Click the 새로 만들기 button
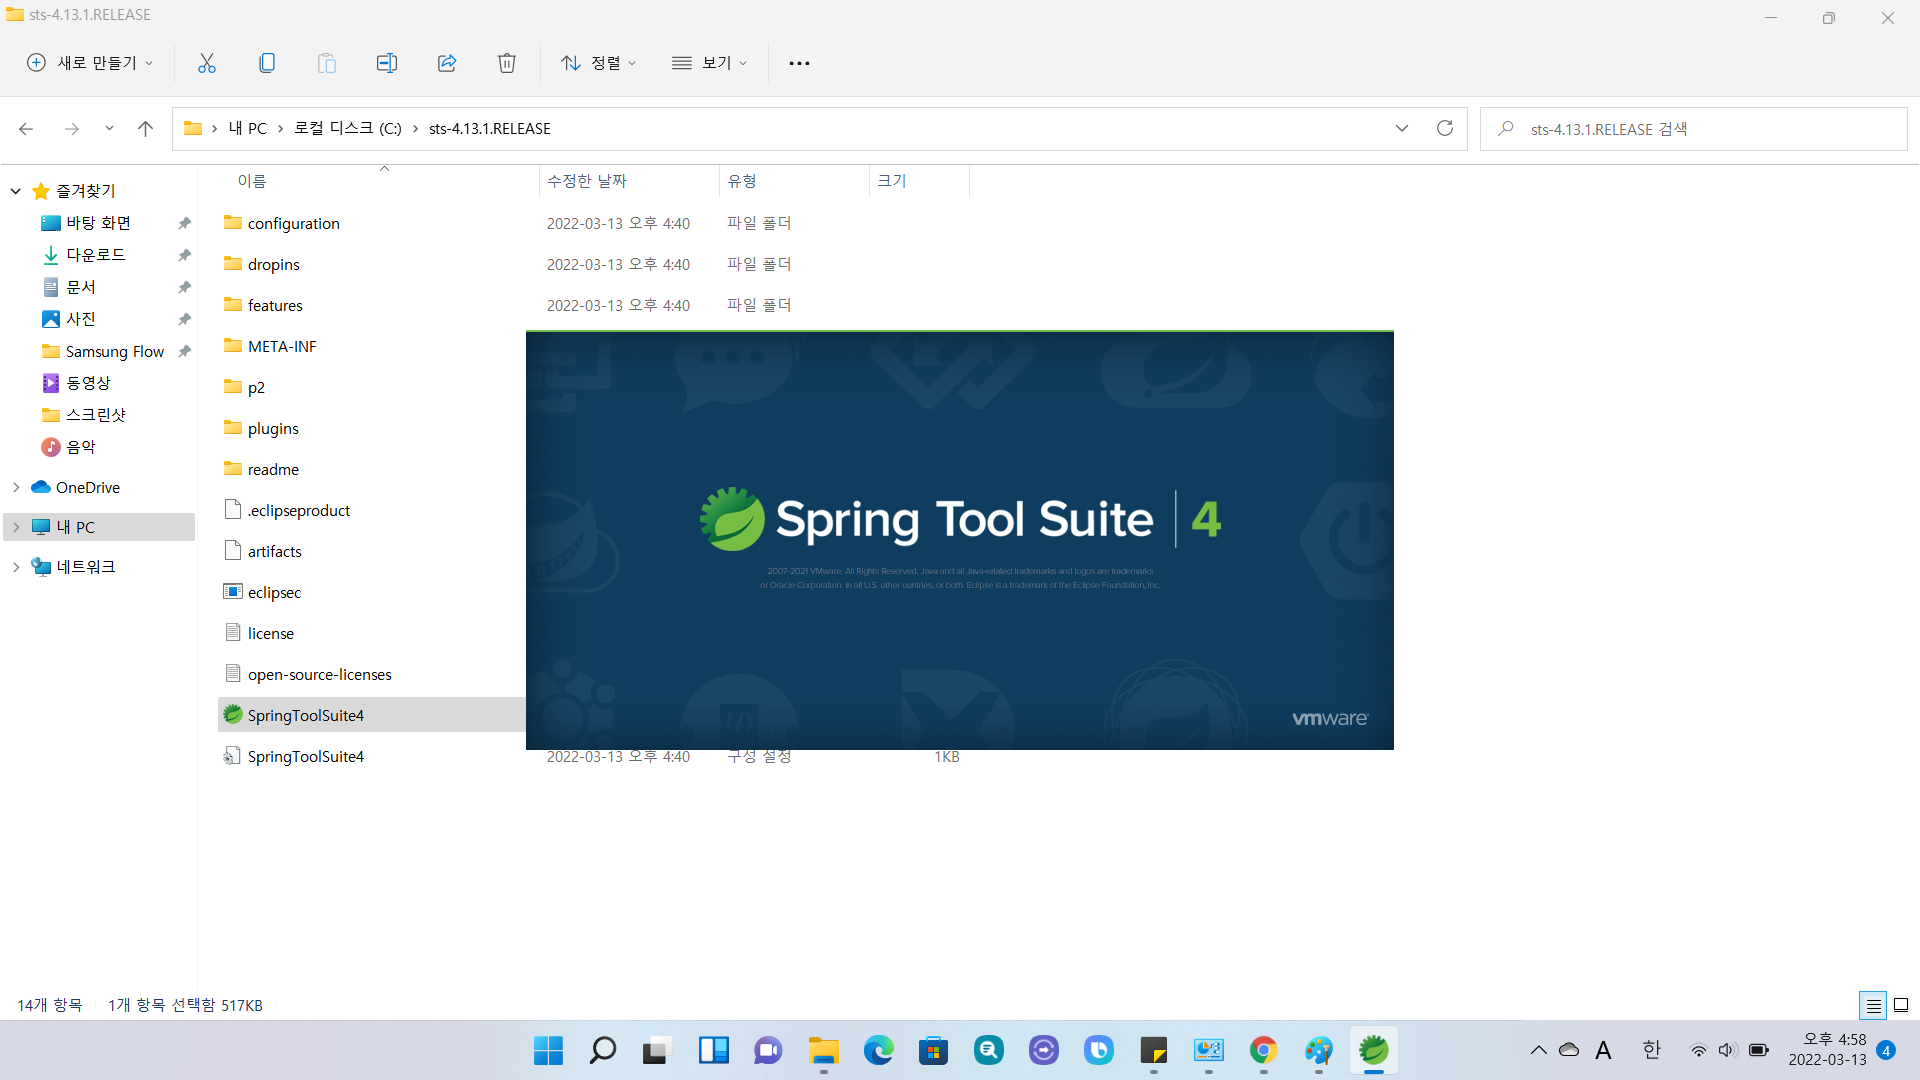 [x=90, y=63]
